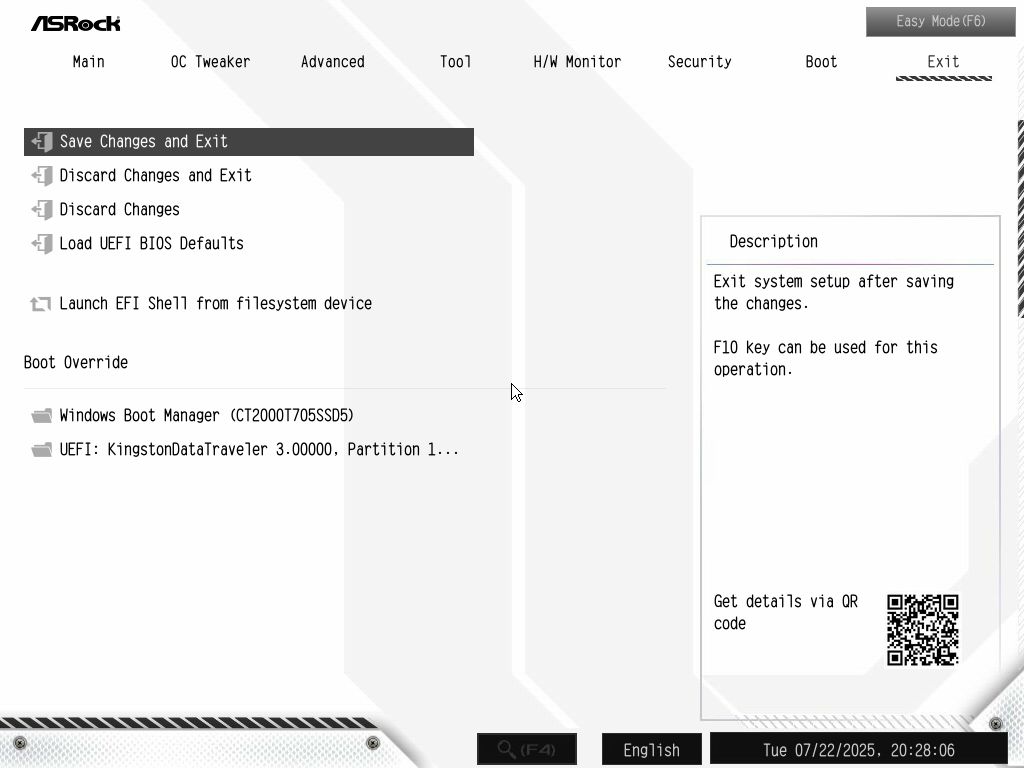Viewport: 1024px width, 768px height.
Task: Open search with the magnifier F4 icon
Action: (527, 749)
